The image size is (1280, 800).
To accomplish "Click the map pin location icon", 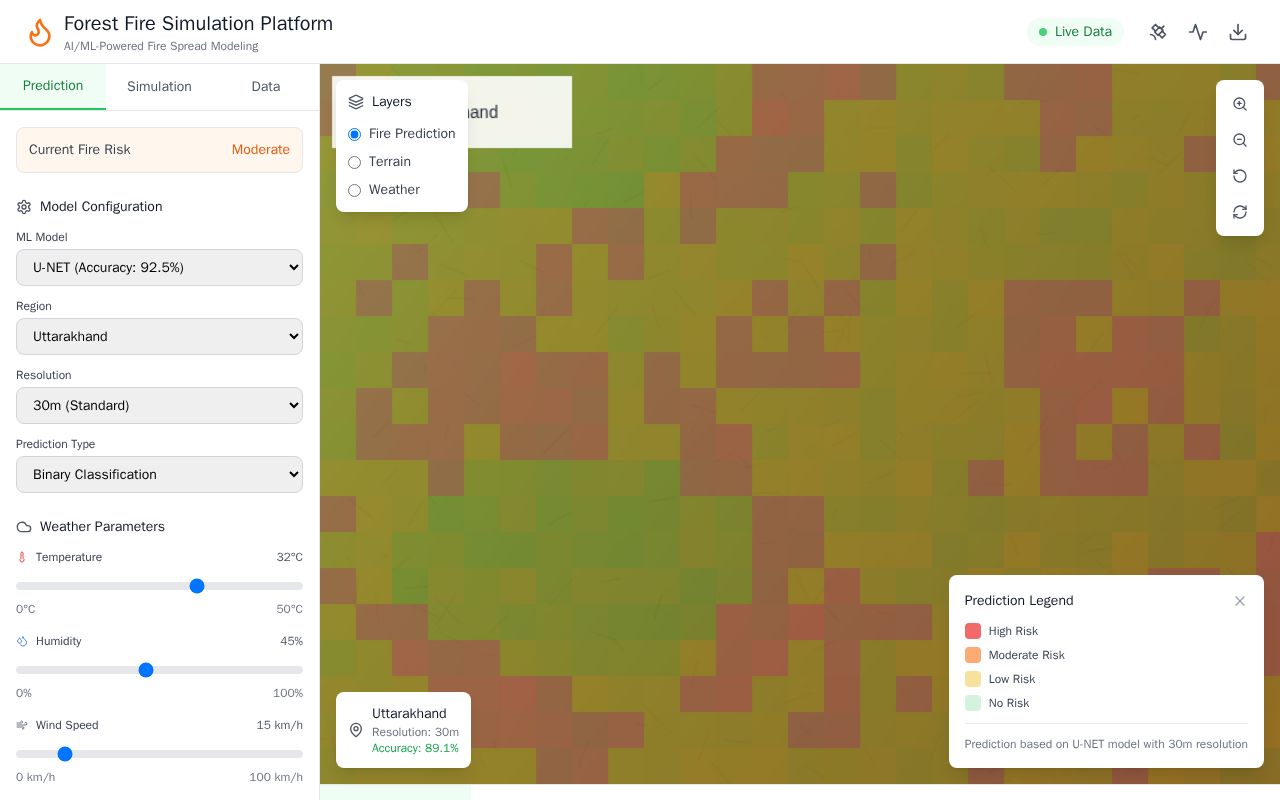I will point(356,730).
